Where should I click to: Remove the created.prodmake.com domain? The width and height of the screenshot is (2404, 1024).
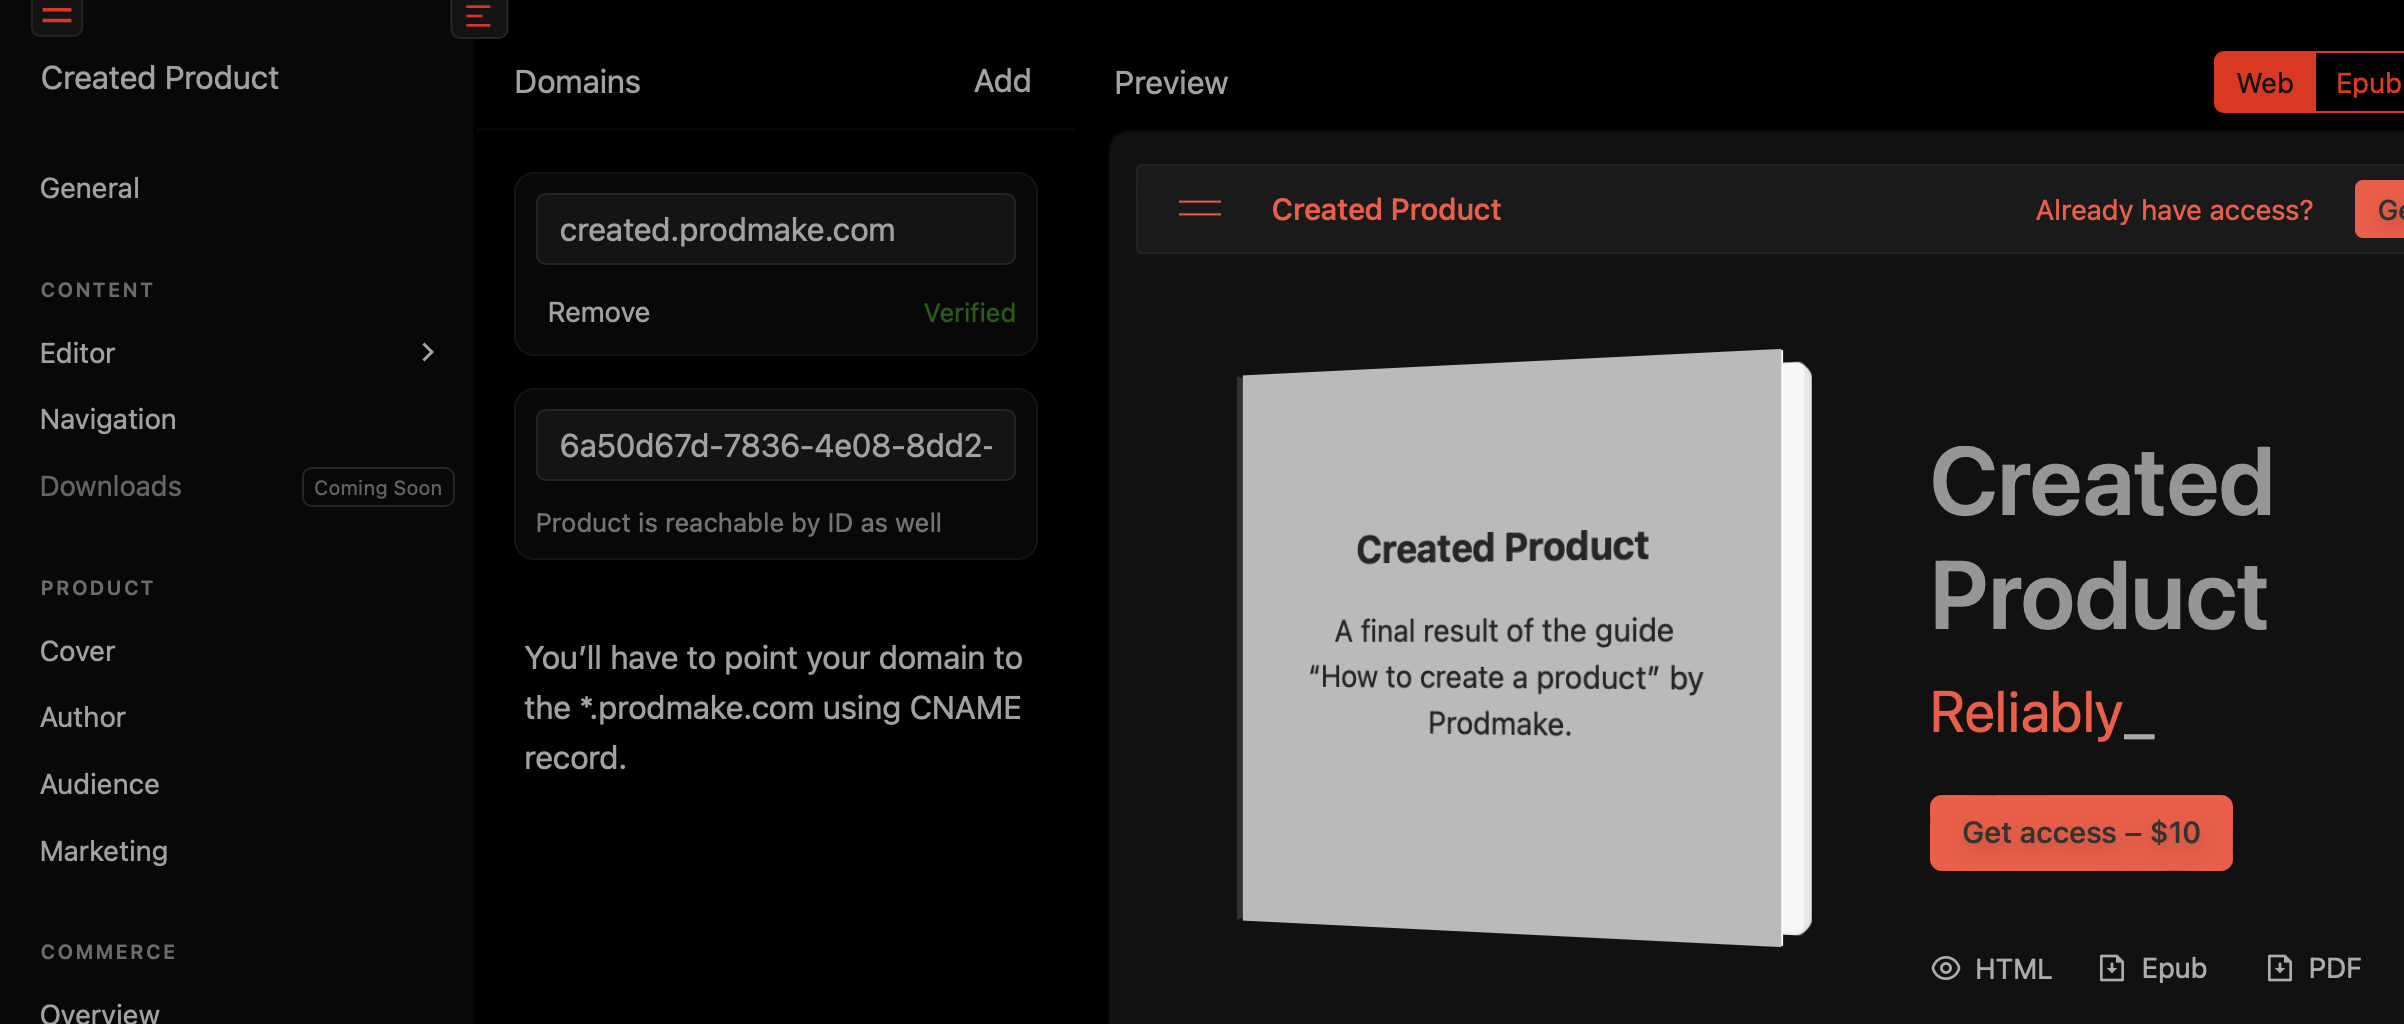click(x=598, y=312)
